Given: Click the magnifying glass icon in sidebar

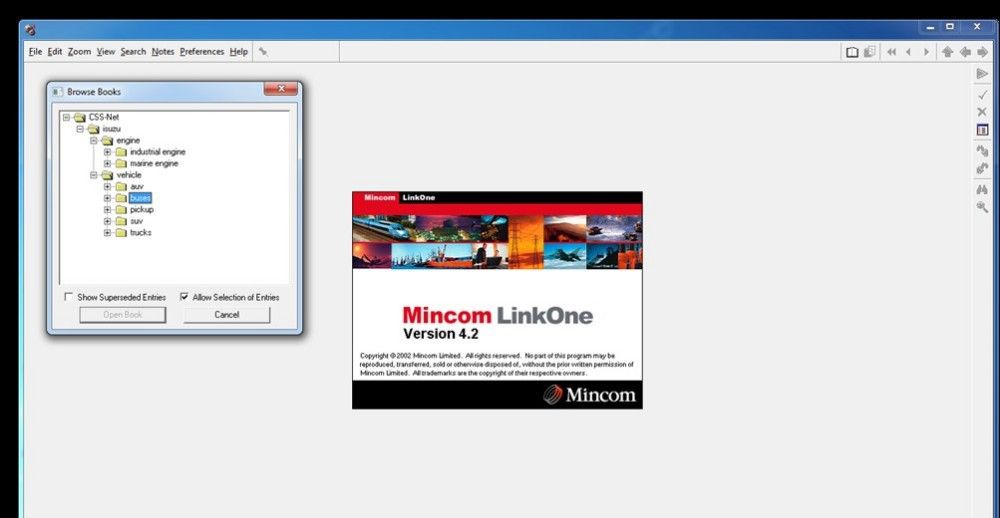Looking at the screenshot, I should coord(982,207).
